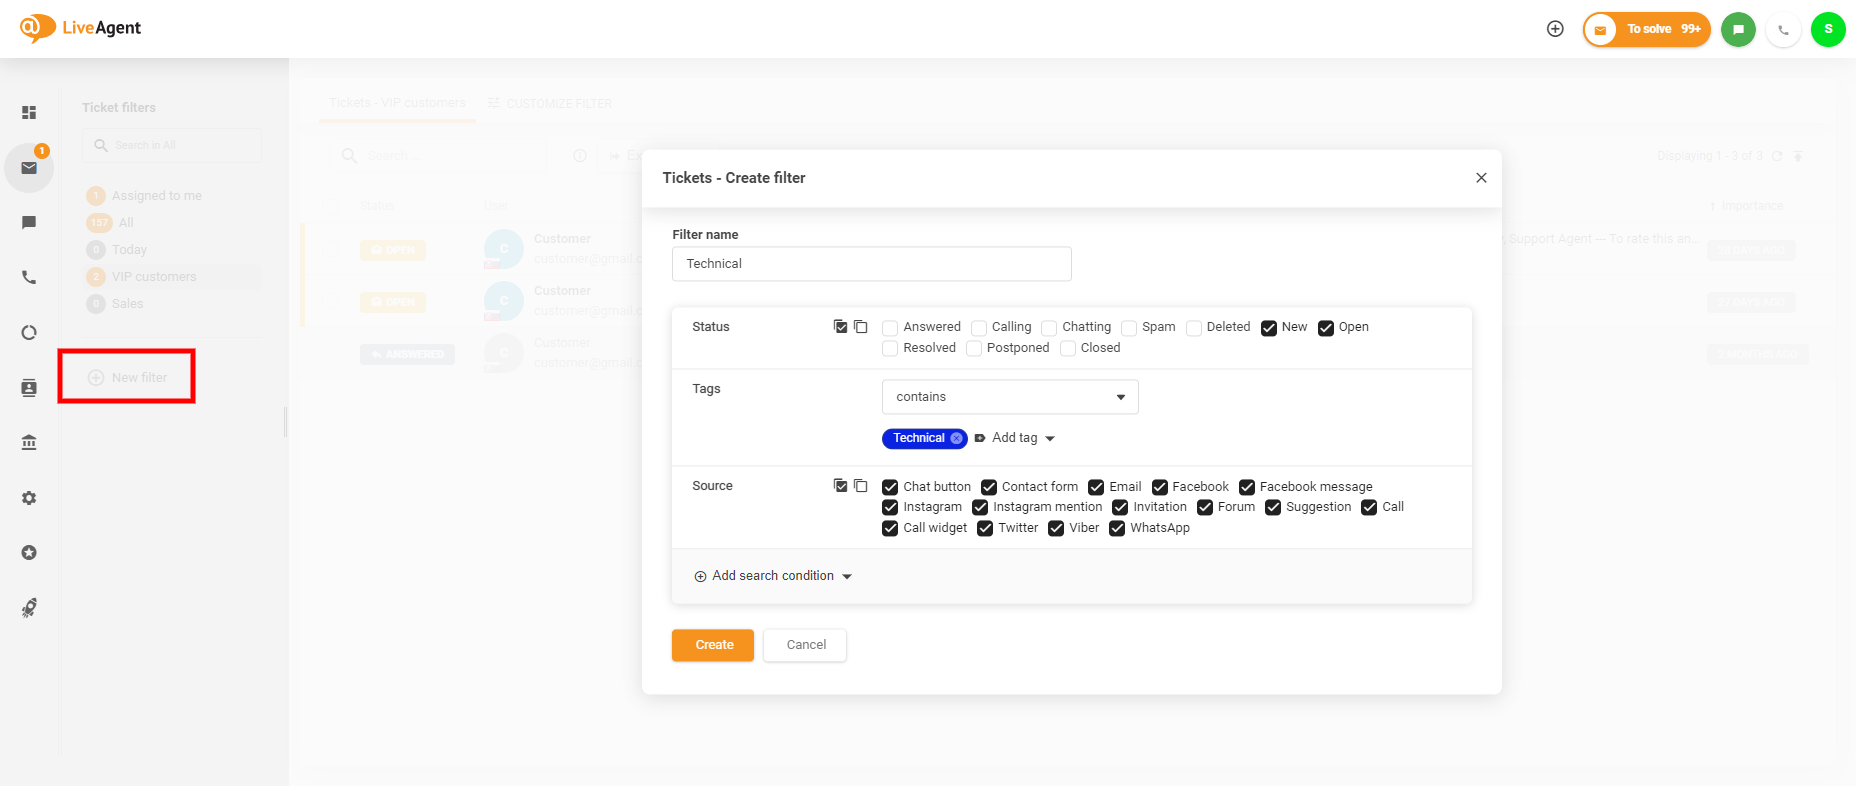This screenshot has width=1856, height=786.
Task: Click the rocket icon in sidebar
Action: pos(29,608)
